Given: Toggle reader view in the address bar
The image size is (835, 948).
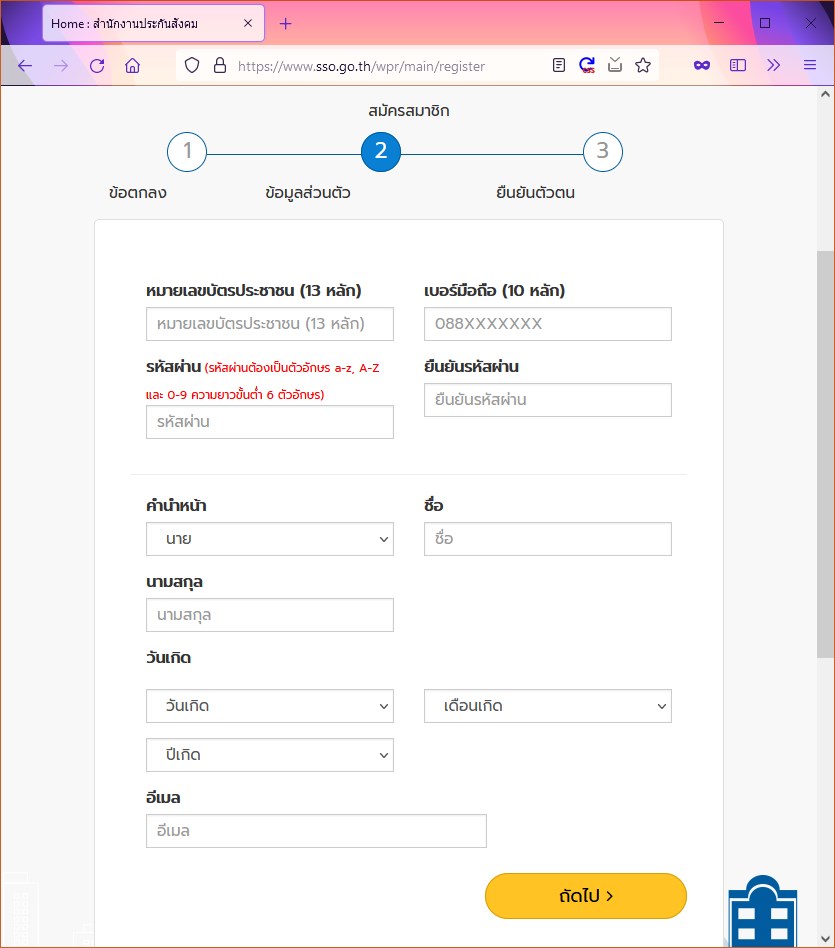Looking at the screenshot, I should click(559, 66).
